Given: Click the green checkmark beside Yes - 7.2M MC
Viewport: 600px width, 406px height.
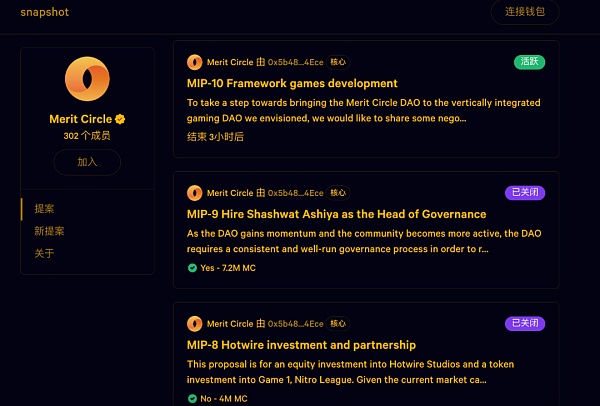Looking at the screenshot, I should tap(192, 268).
